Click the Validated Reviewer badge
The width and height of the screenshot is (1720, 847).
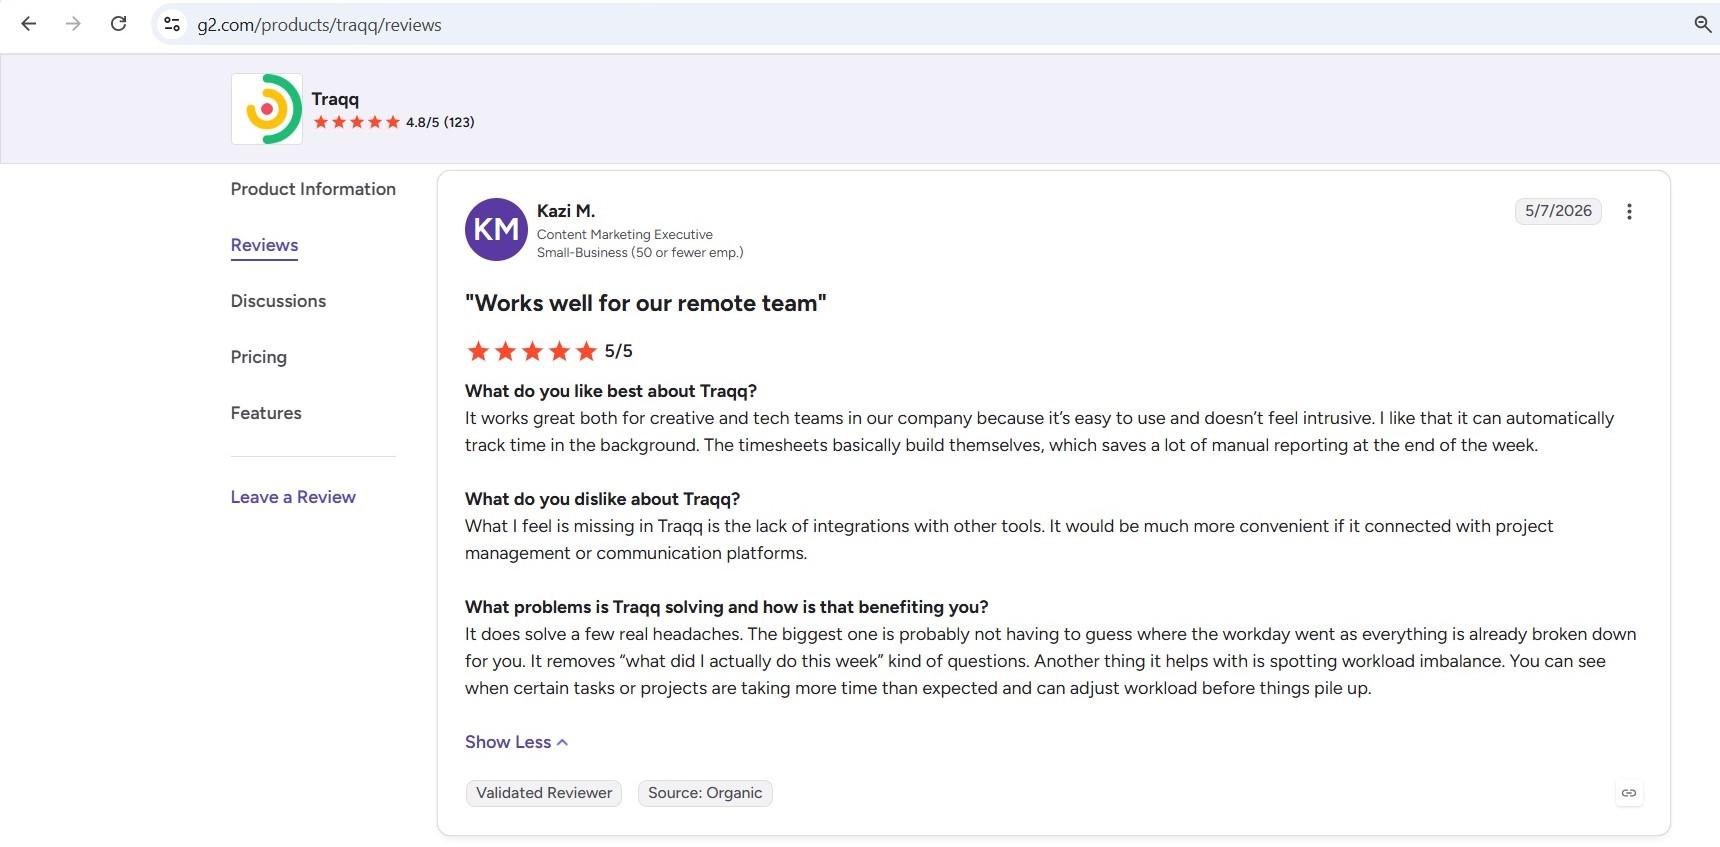click(x=544, y=793)
